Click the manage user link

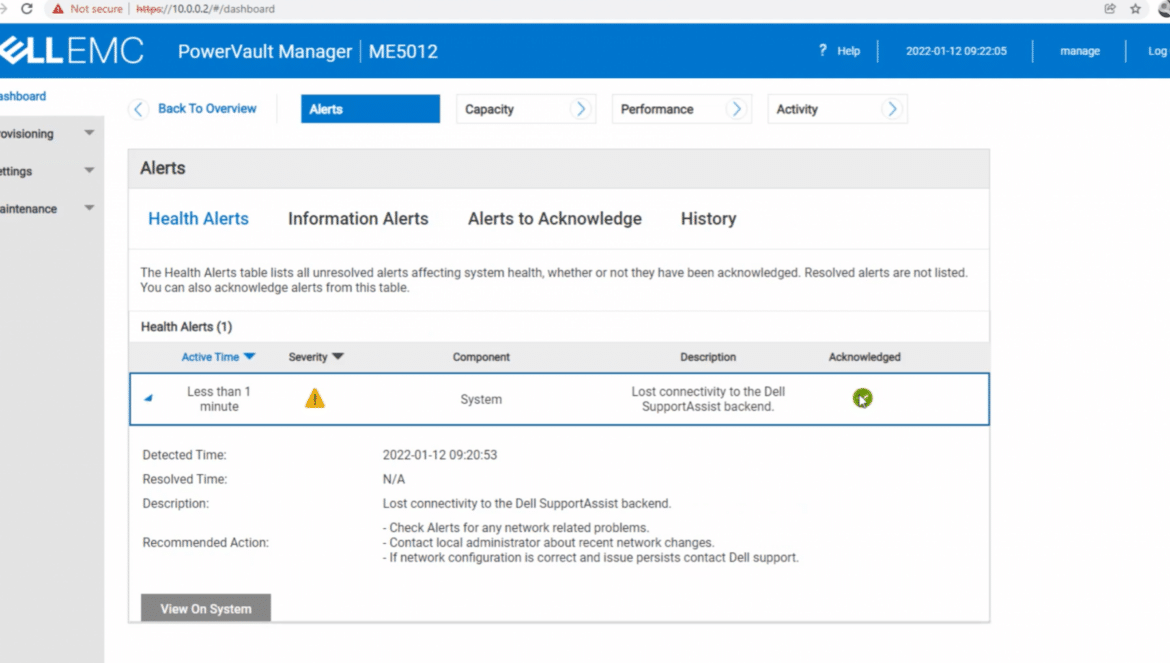coord(1080,51)
